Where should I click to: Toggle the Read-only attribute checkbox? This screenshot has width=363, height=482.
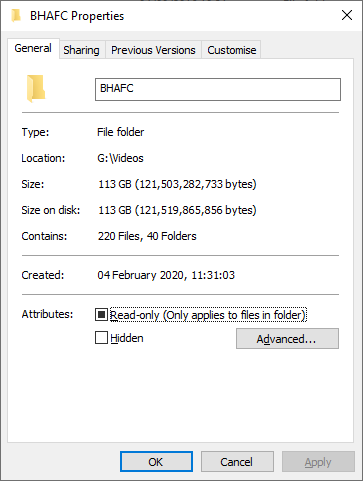(101, 314)
